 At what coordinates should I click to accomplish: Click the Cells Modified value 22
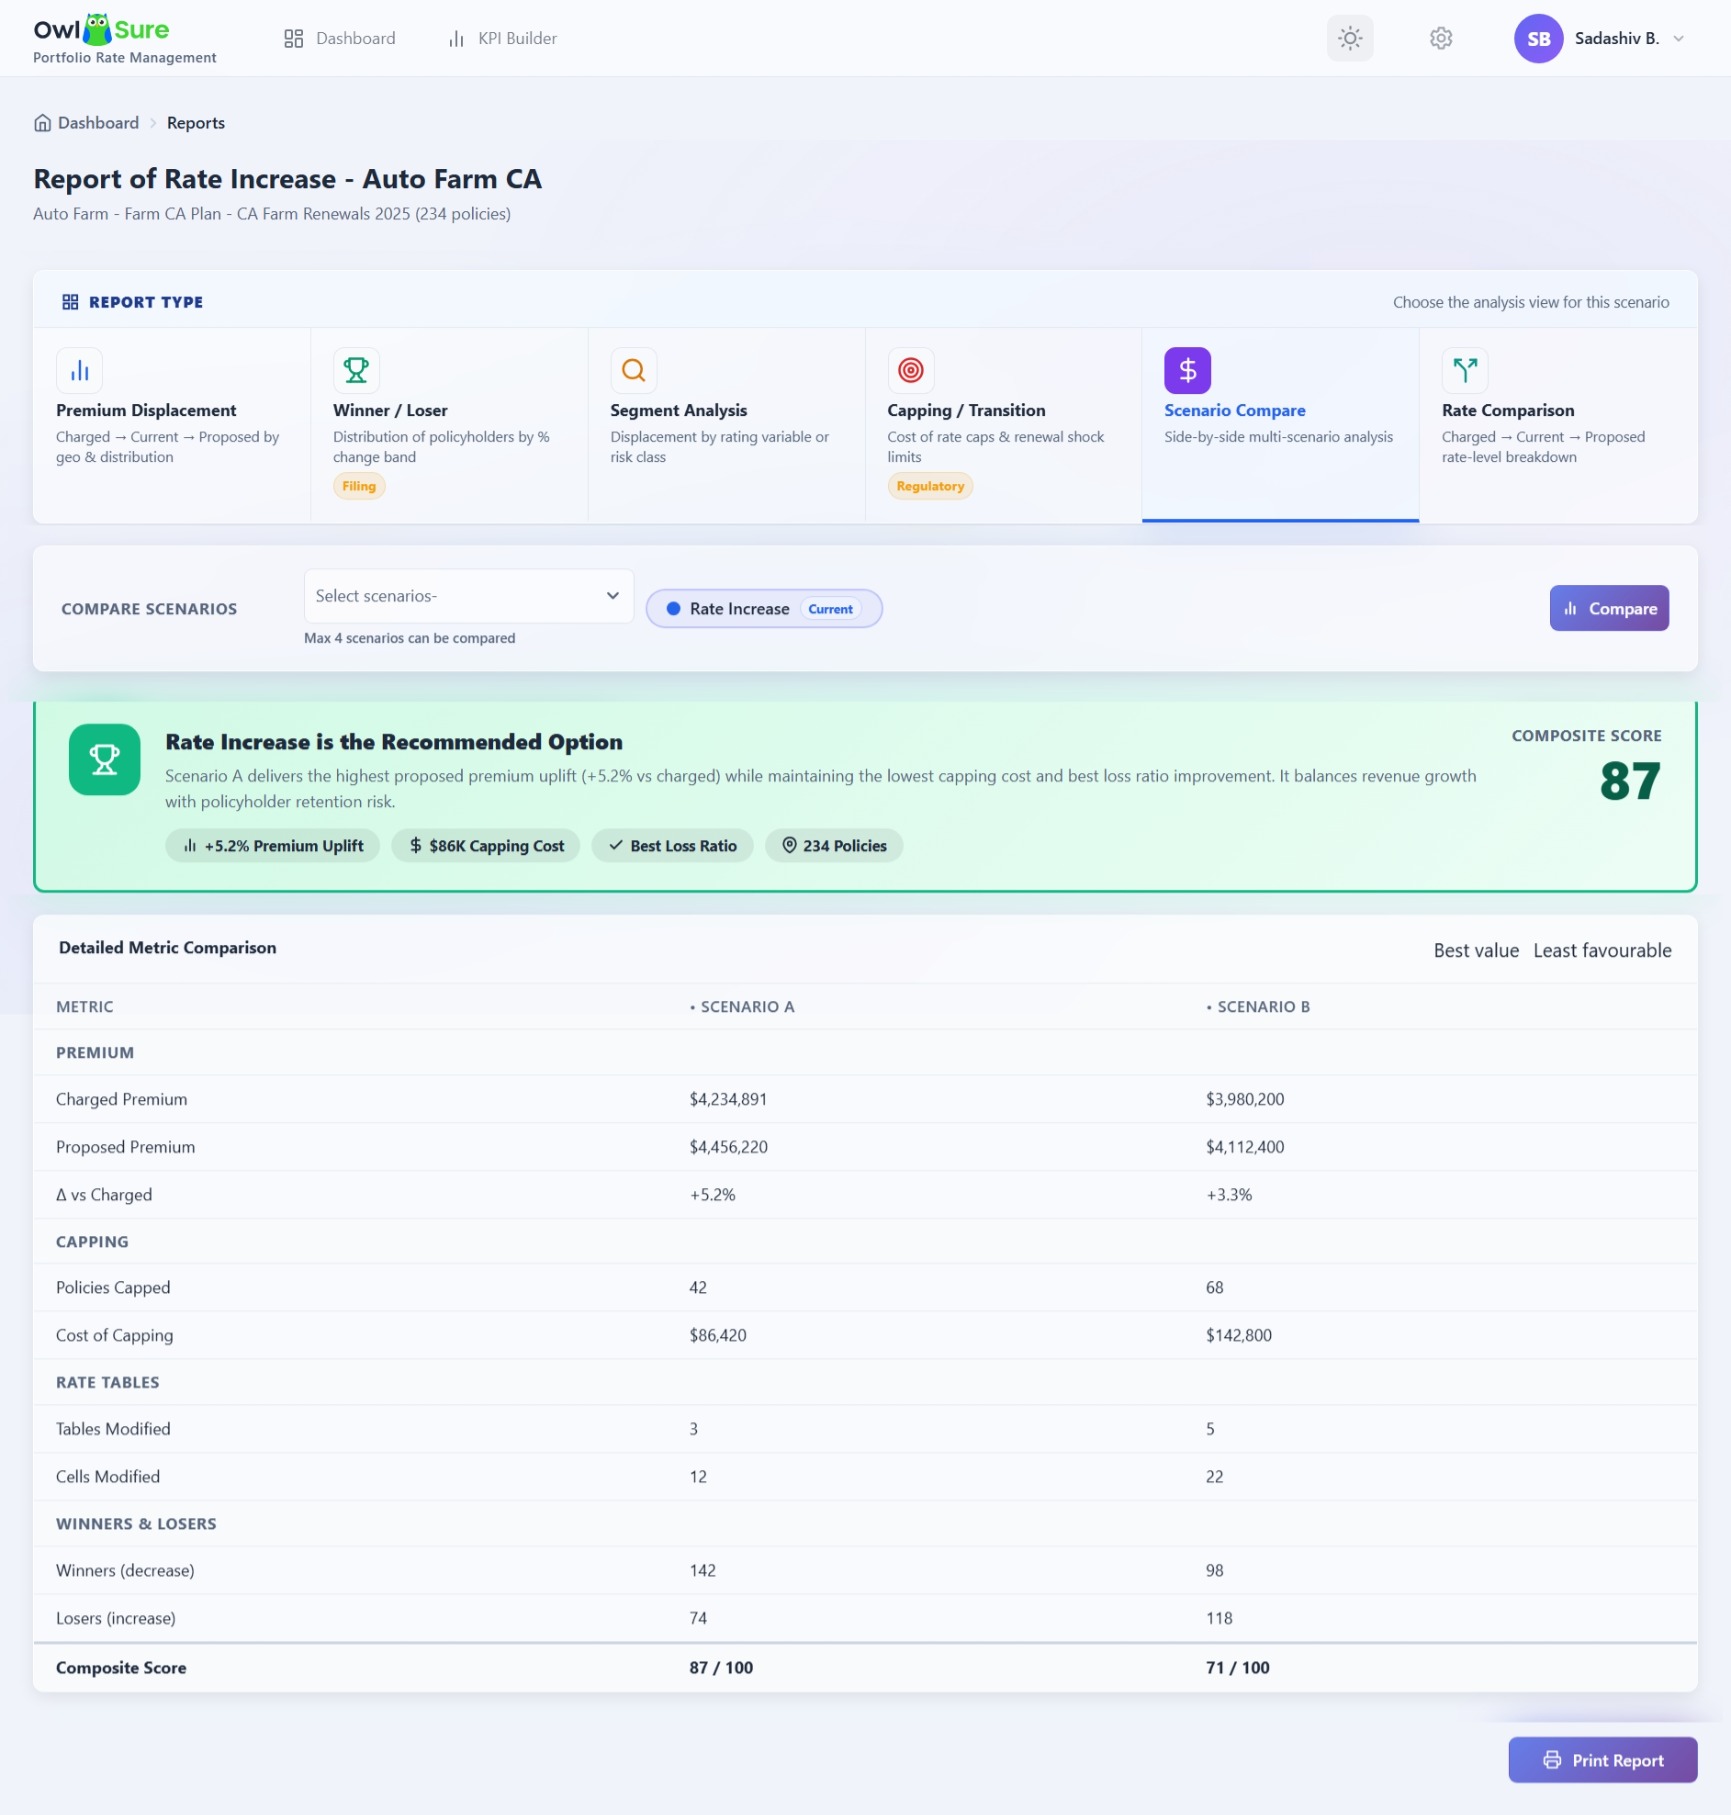click(x=1214, y=1477)
